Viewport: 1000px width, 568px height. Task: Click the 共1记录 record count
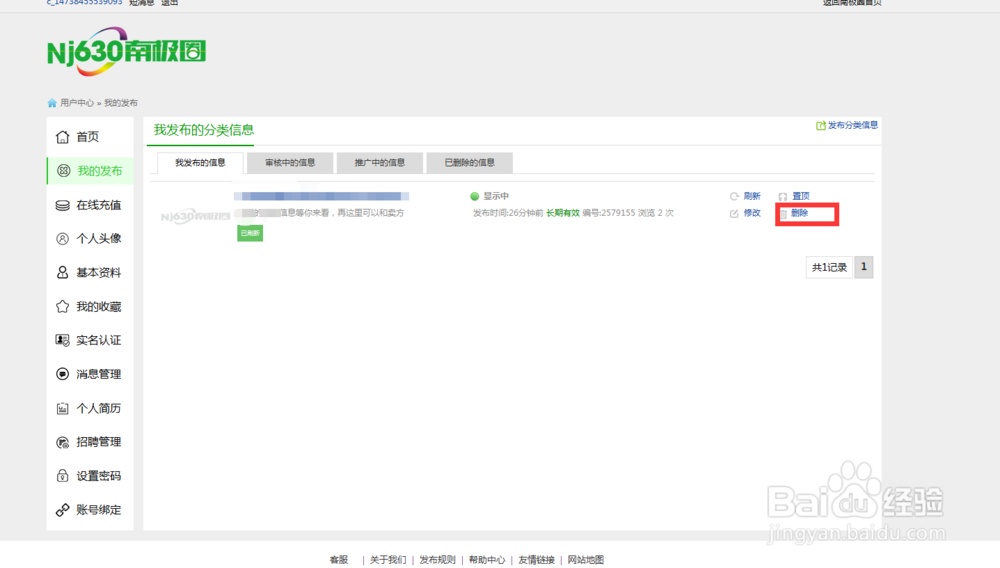829,267
